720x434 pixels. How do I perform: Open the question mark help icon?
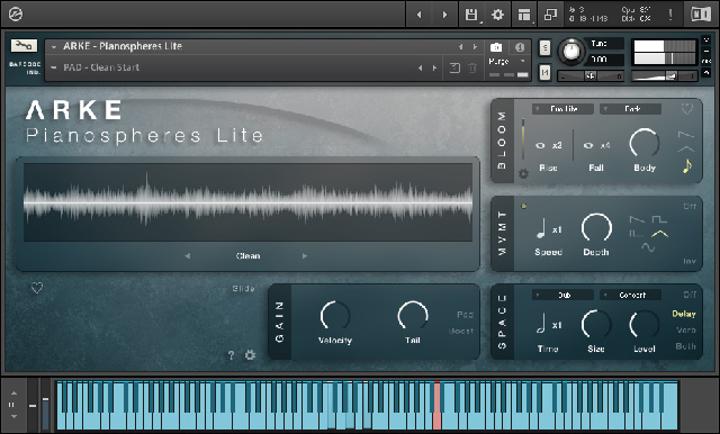click(x=231, y=355)
